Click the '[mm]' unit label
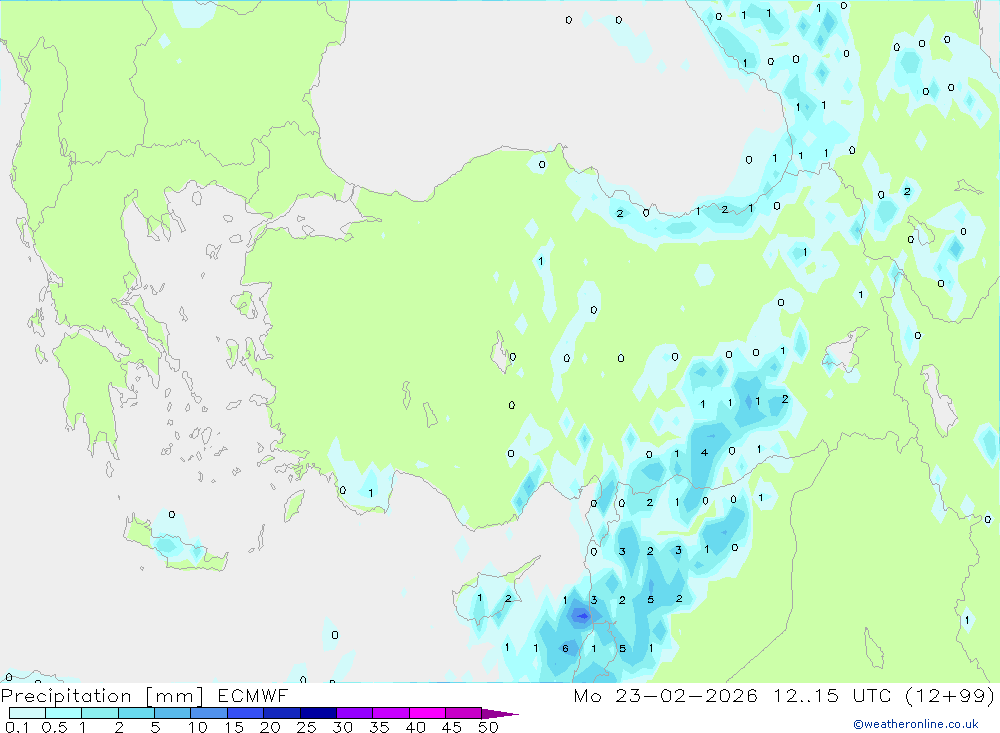The width and height of the screenshot is (1000, 733). coord(174,696)
